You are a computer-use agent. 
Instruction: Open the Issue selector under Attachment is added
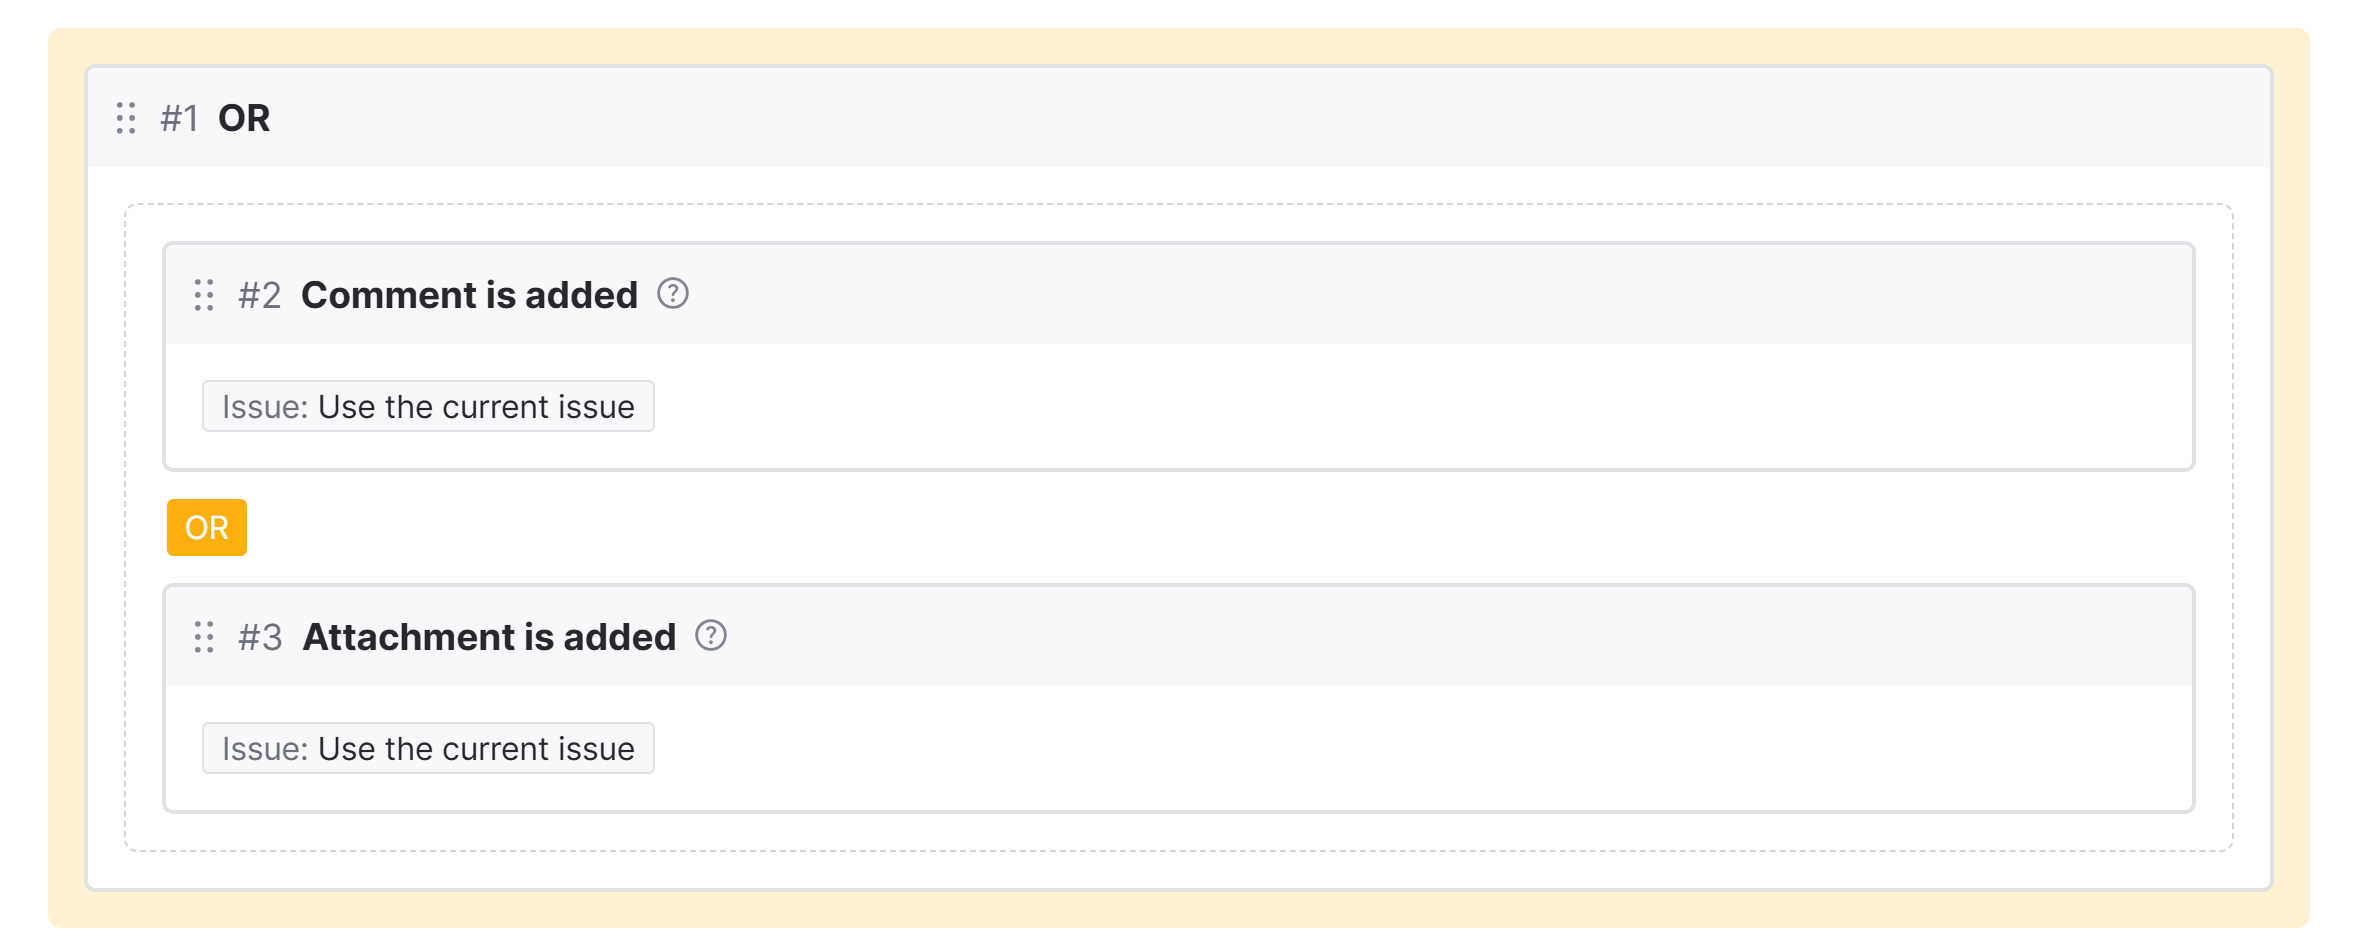tap(428, 748)
